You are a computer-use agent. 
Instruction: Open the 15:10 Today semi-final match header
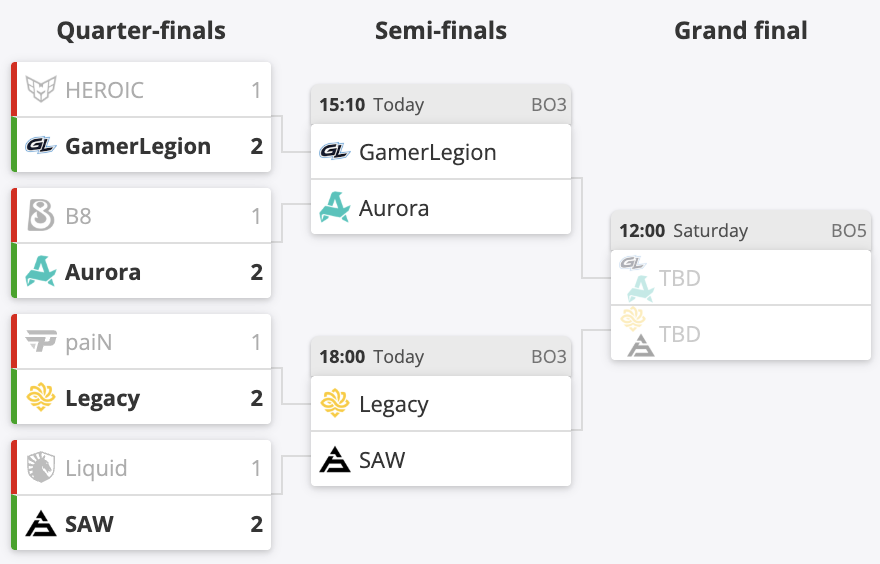440,105
